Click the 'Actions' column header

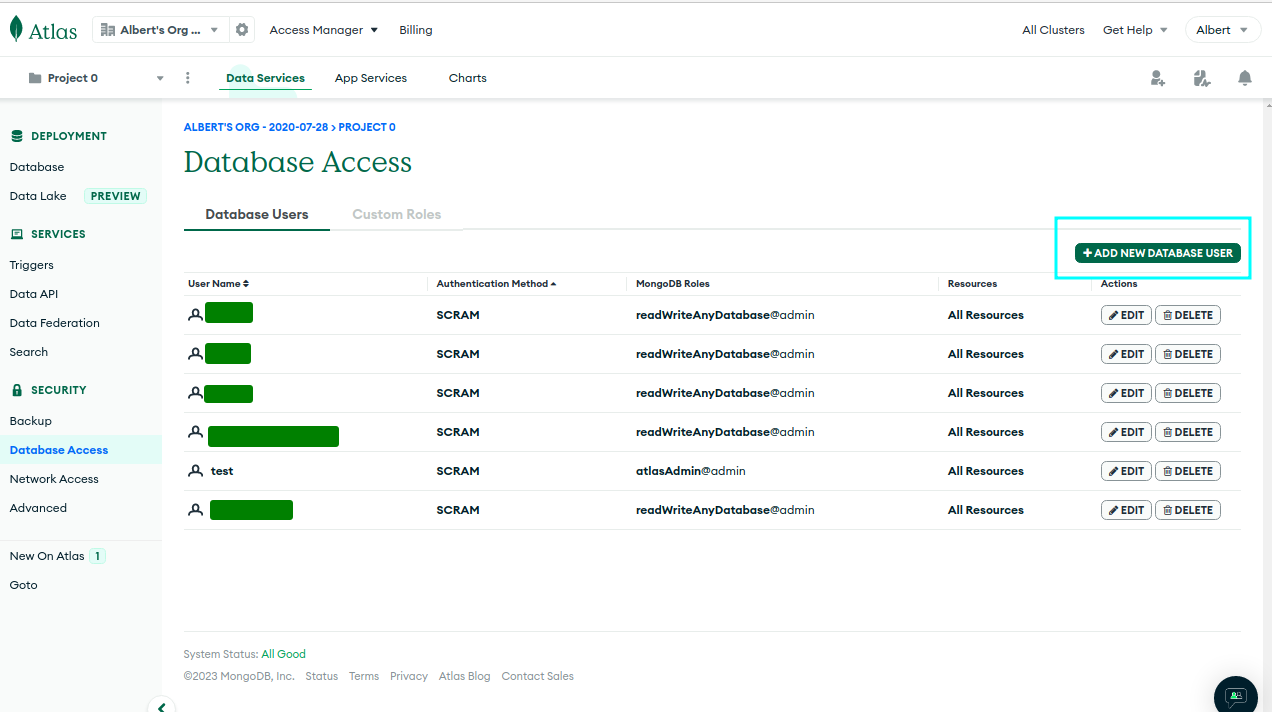(1119, 284)
